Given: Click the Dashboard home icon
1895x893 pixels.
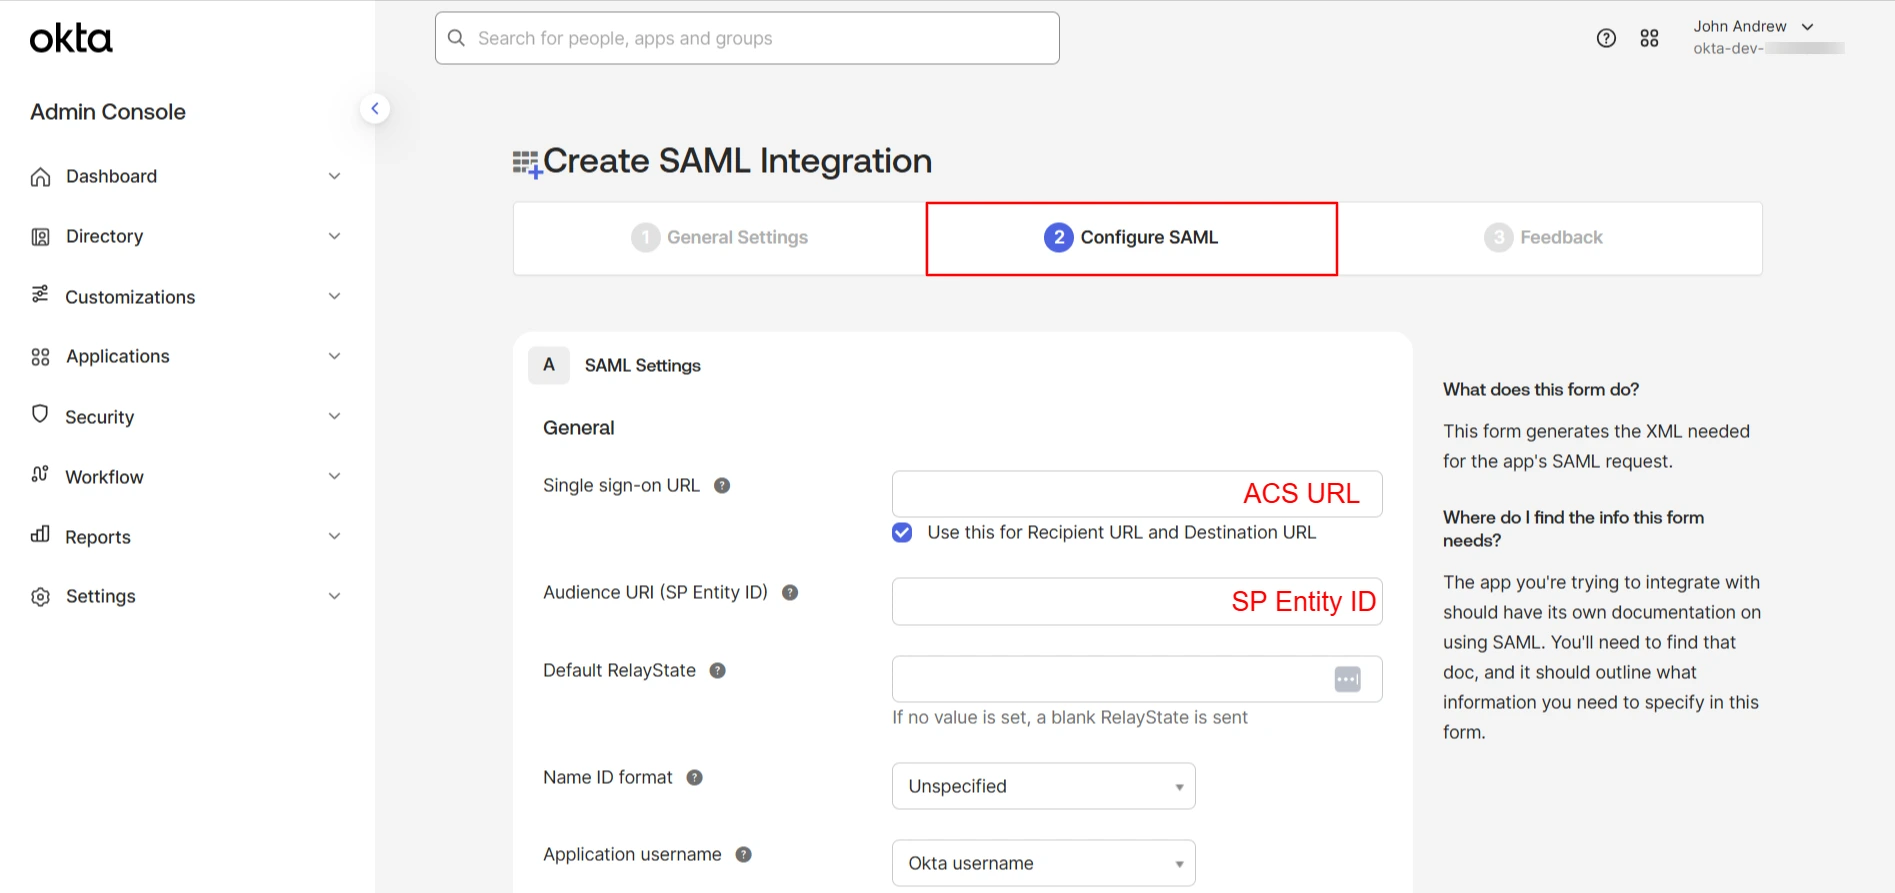Looking at the screenshot, I should pyautogui.click(x=40, y=177).
